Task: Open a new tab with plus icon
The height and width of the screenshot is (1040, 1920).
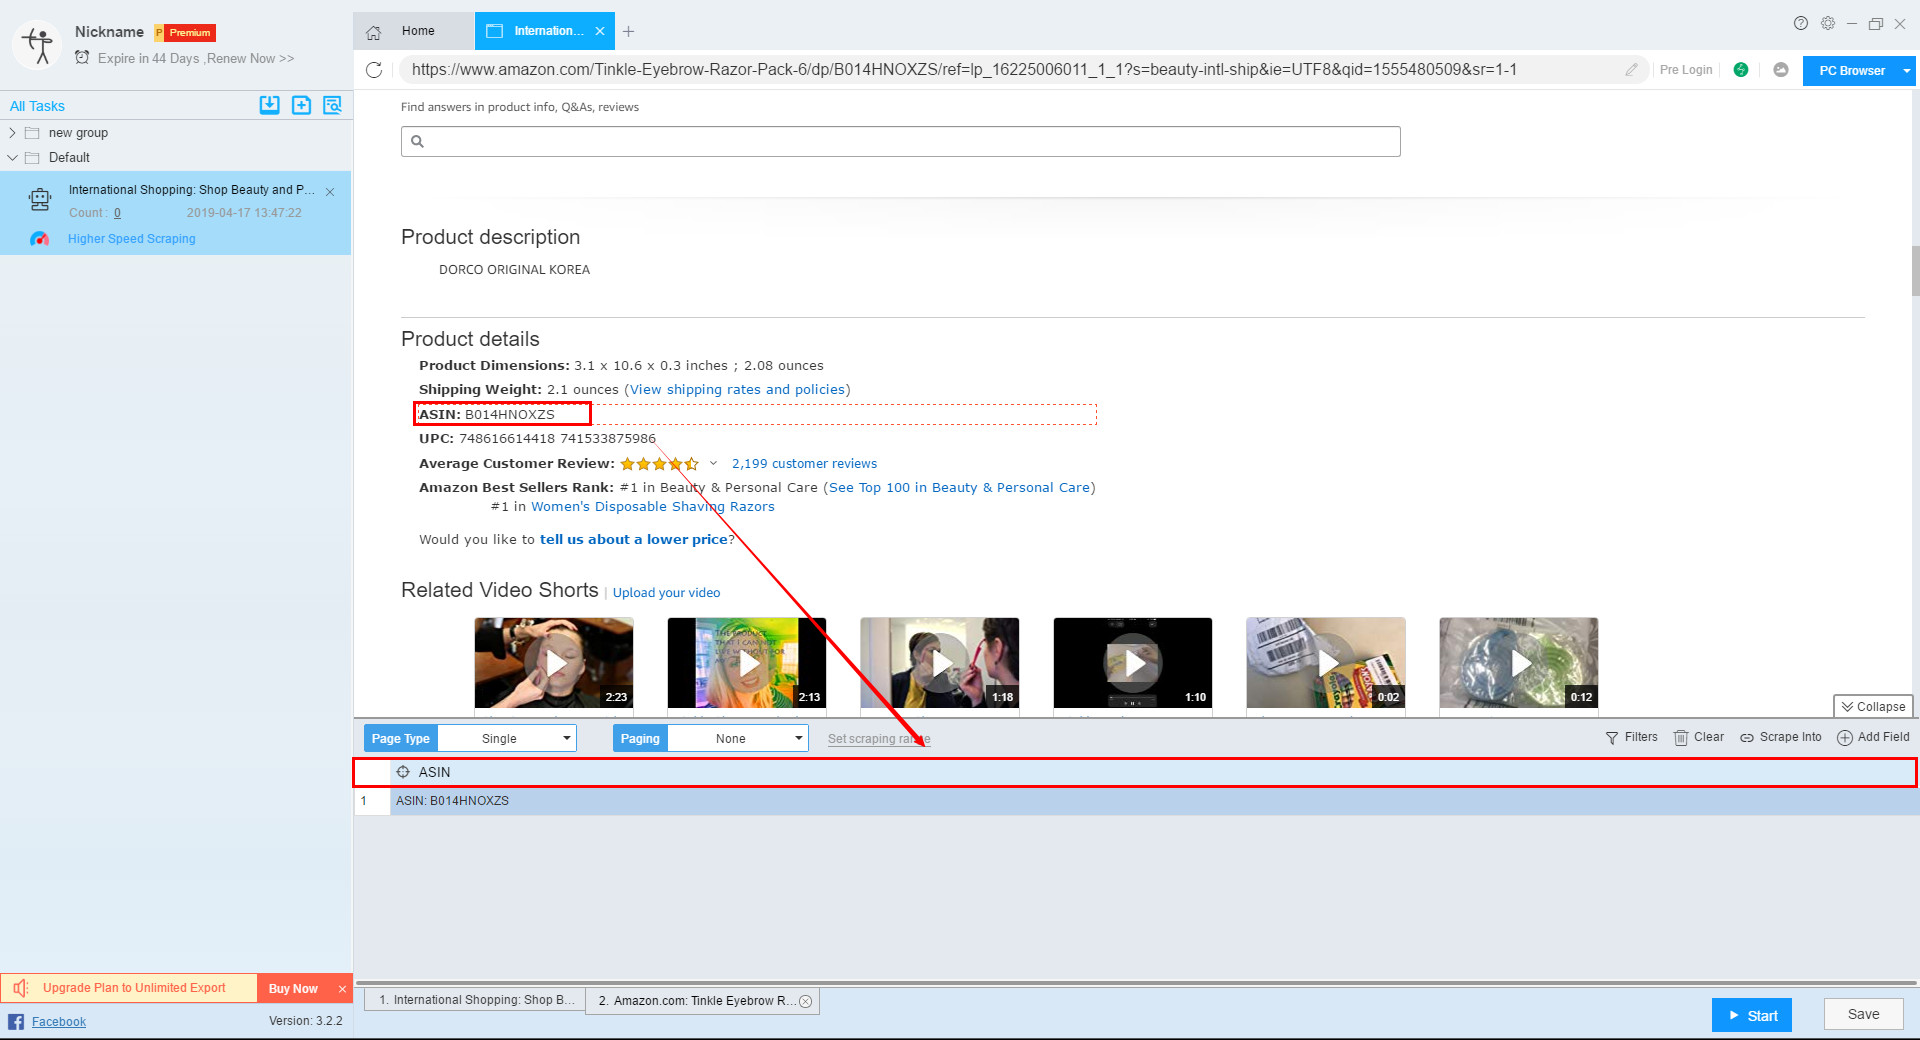Action: point(628,32)
